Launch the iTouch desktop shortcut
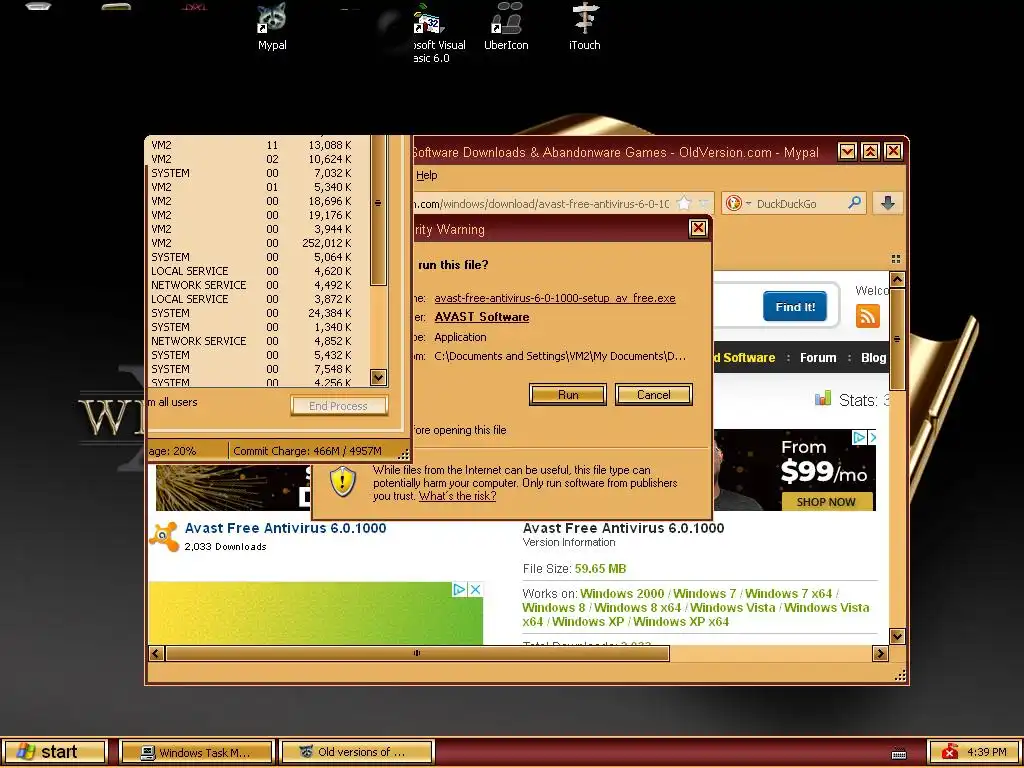Viewport: 1024px width, 768px height. 584,27
